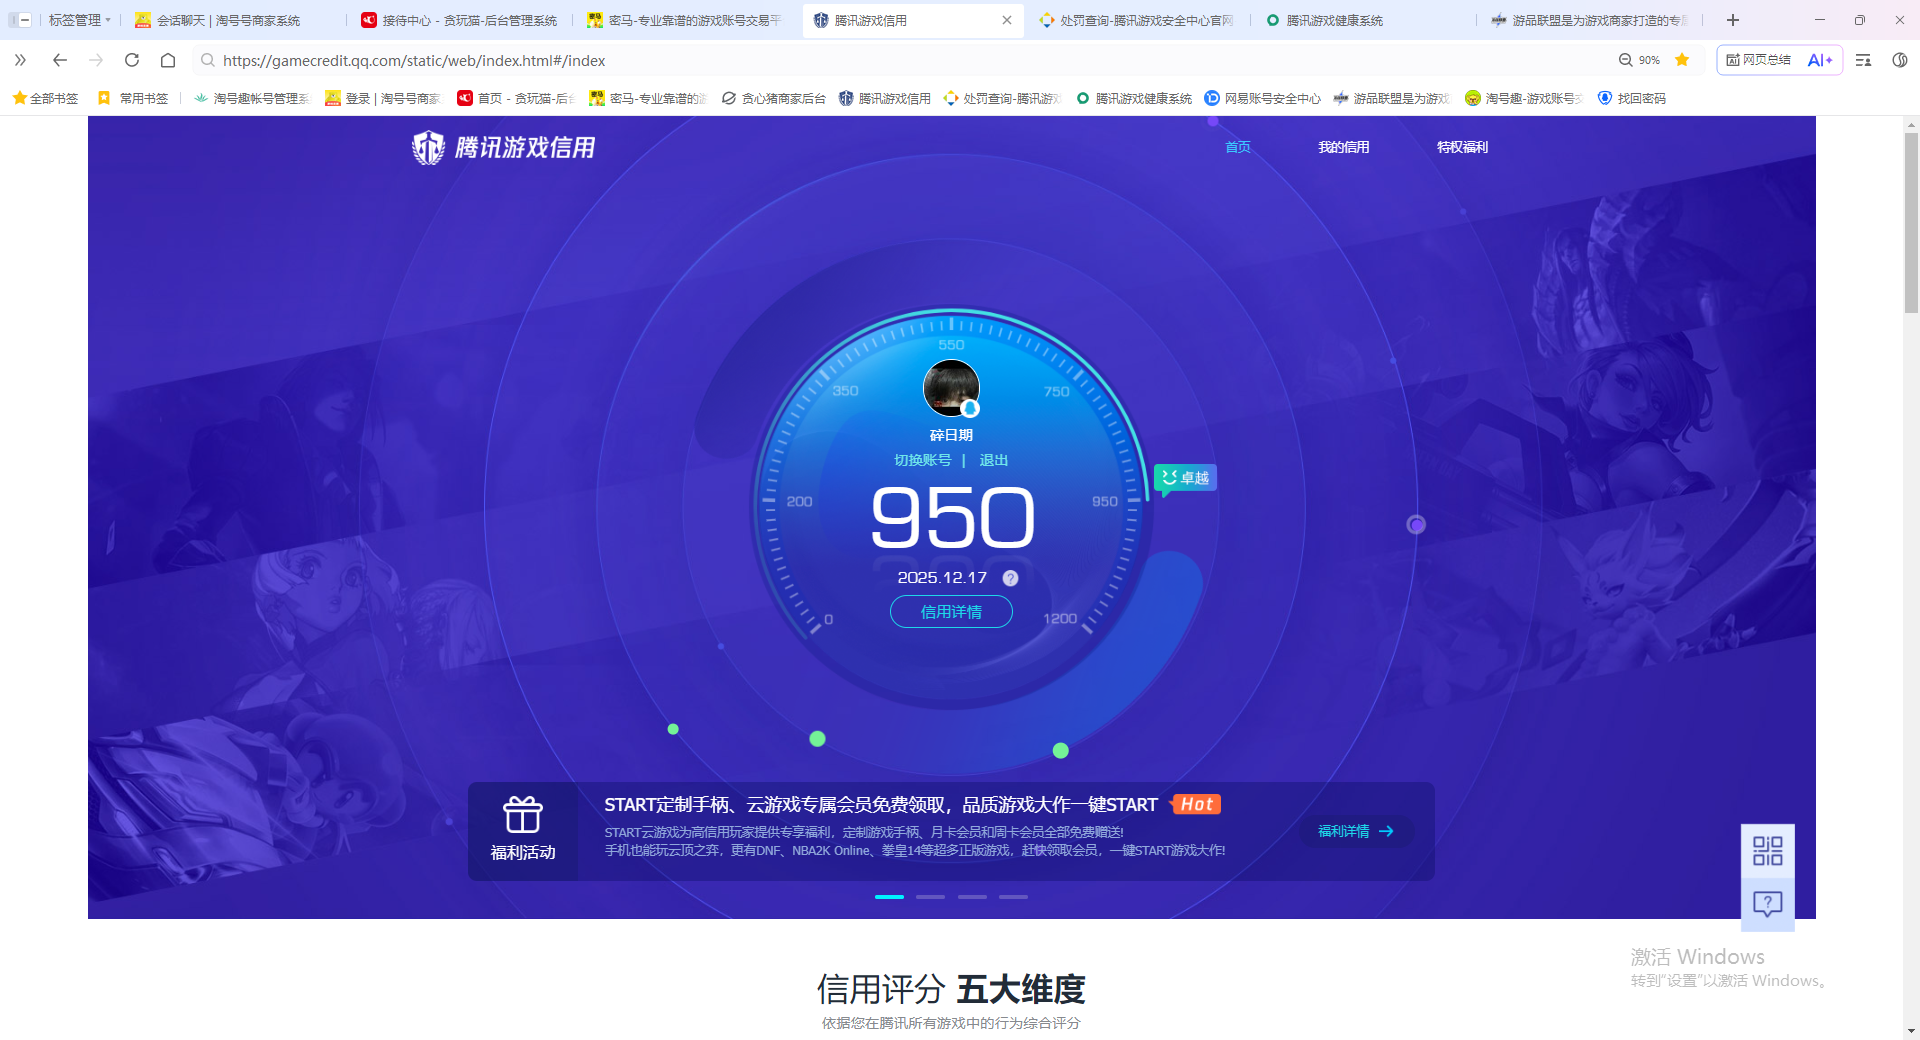Click the user avatar above 碎日期

951,388
